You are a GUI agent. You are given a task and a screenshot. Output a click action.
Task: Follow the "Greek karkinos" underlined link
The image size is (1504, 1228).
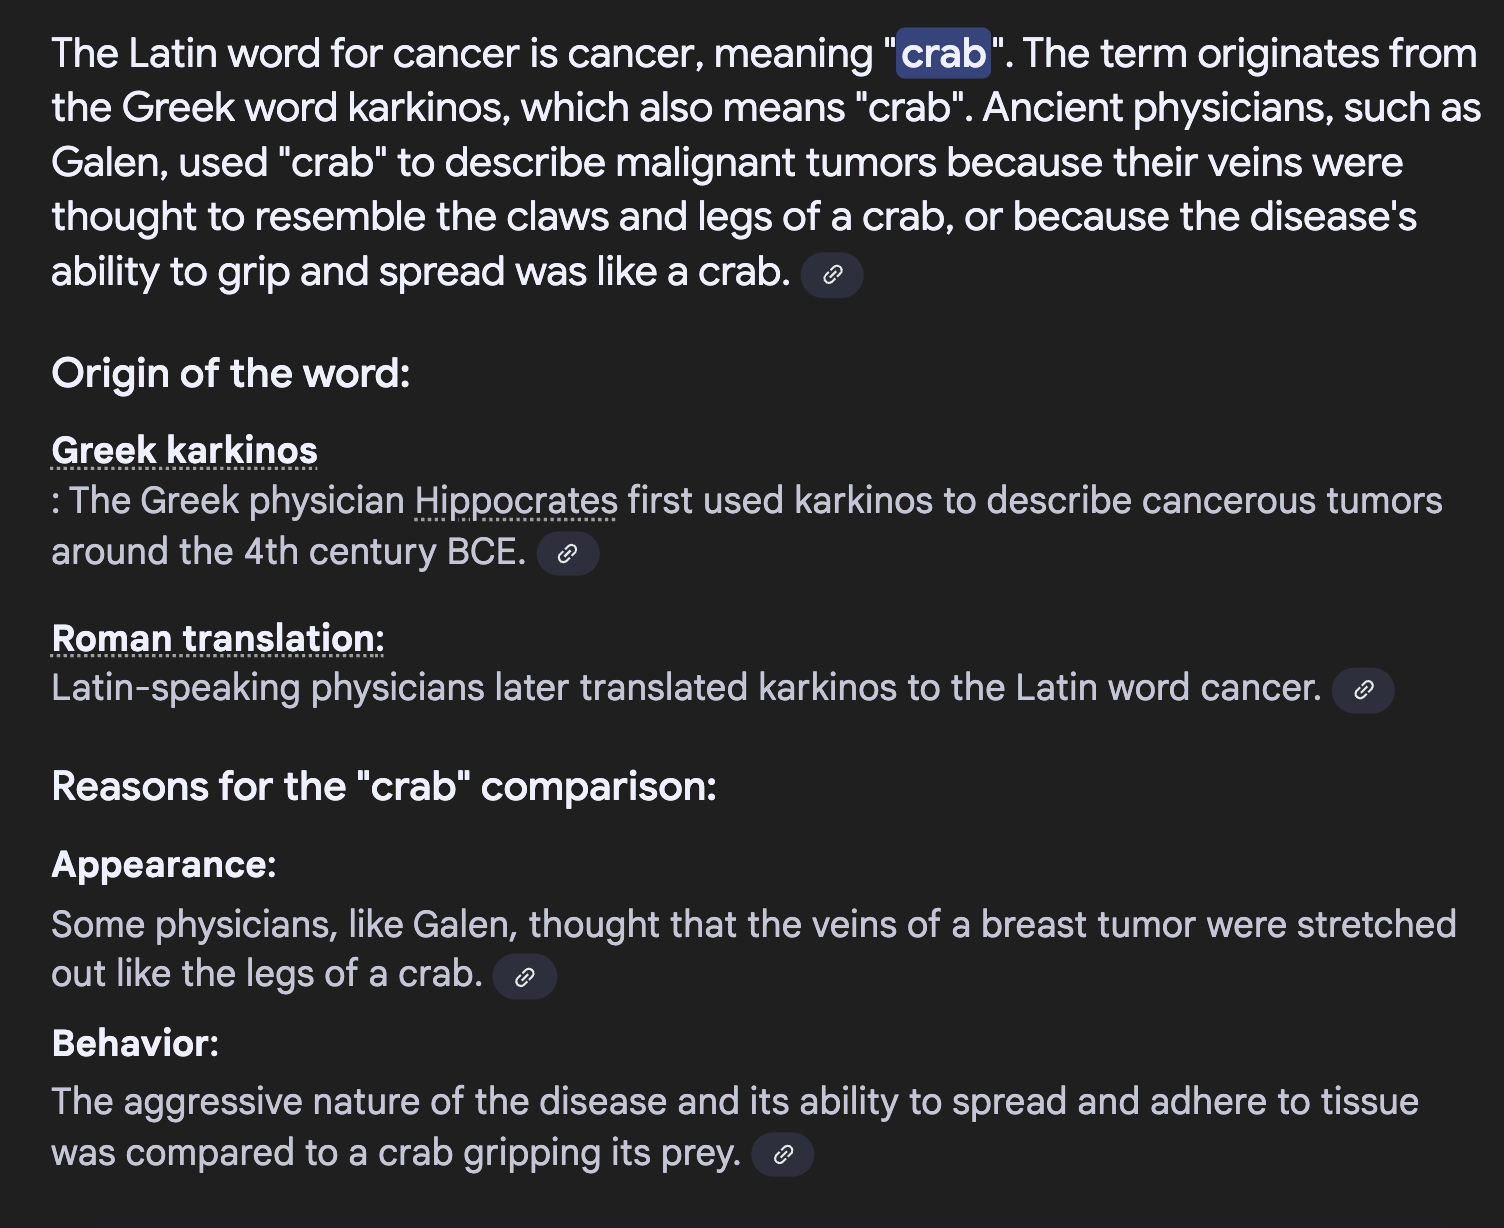(x=184, y=450)
